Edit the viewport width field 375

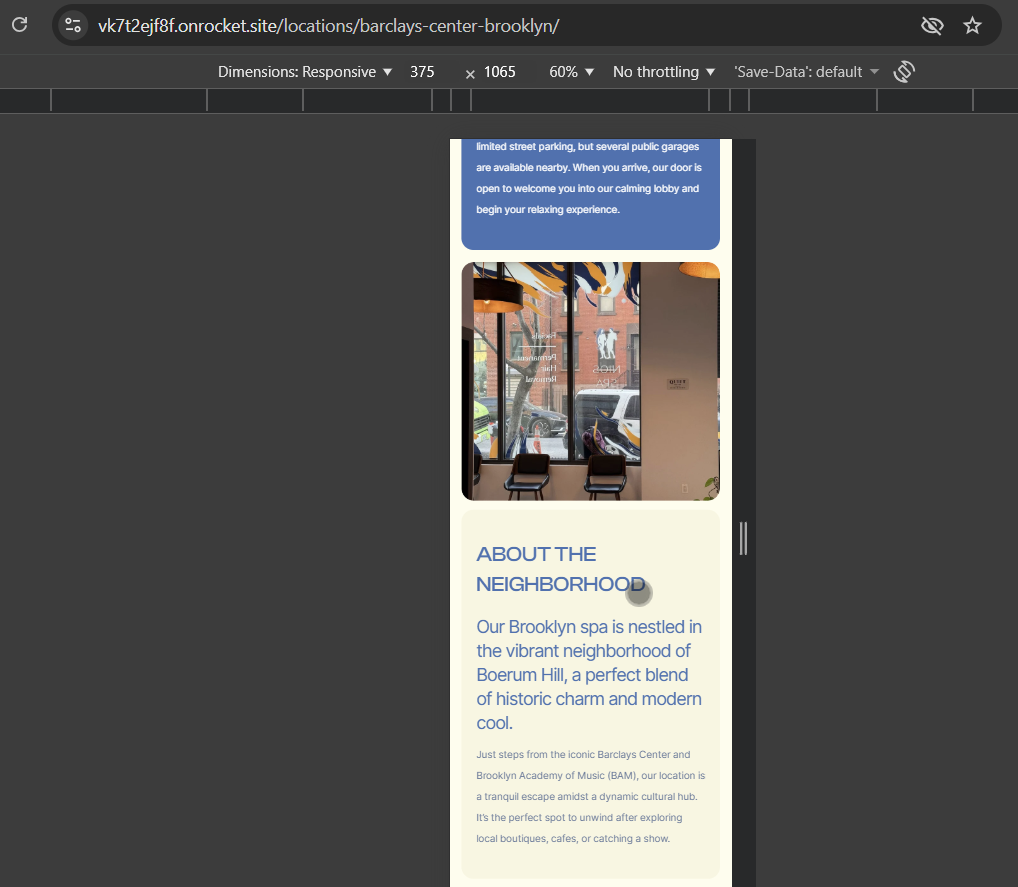tap(422, 71)
